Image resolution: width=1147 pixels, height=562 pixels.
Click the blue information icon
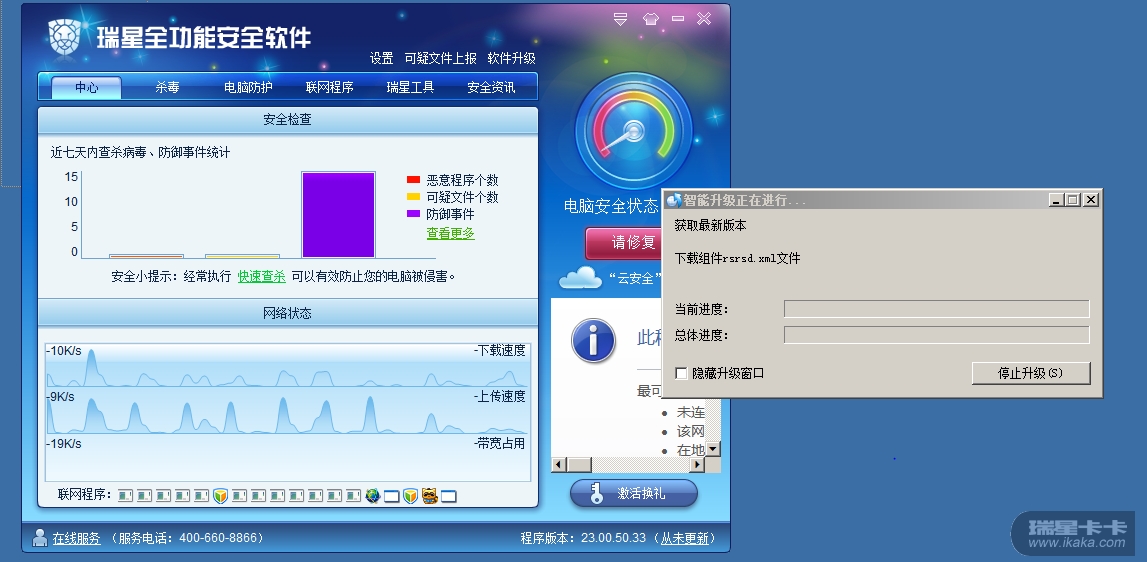(x=593, y=340)
